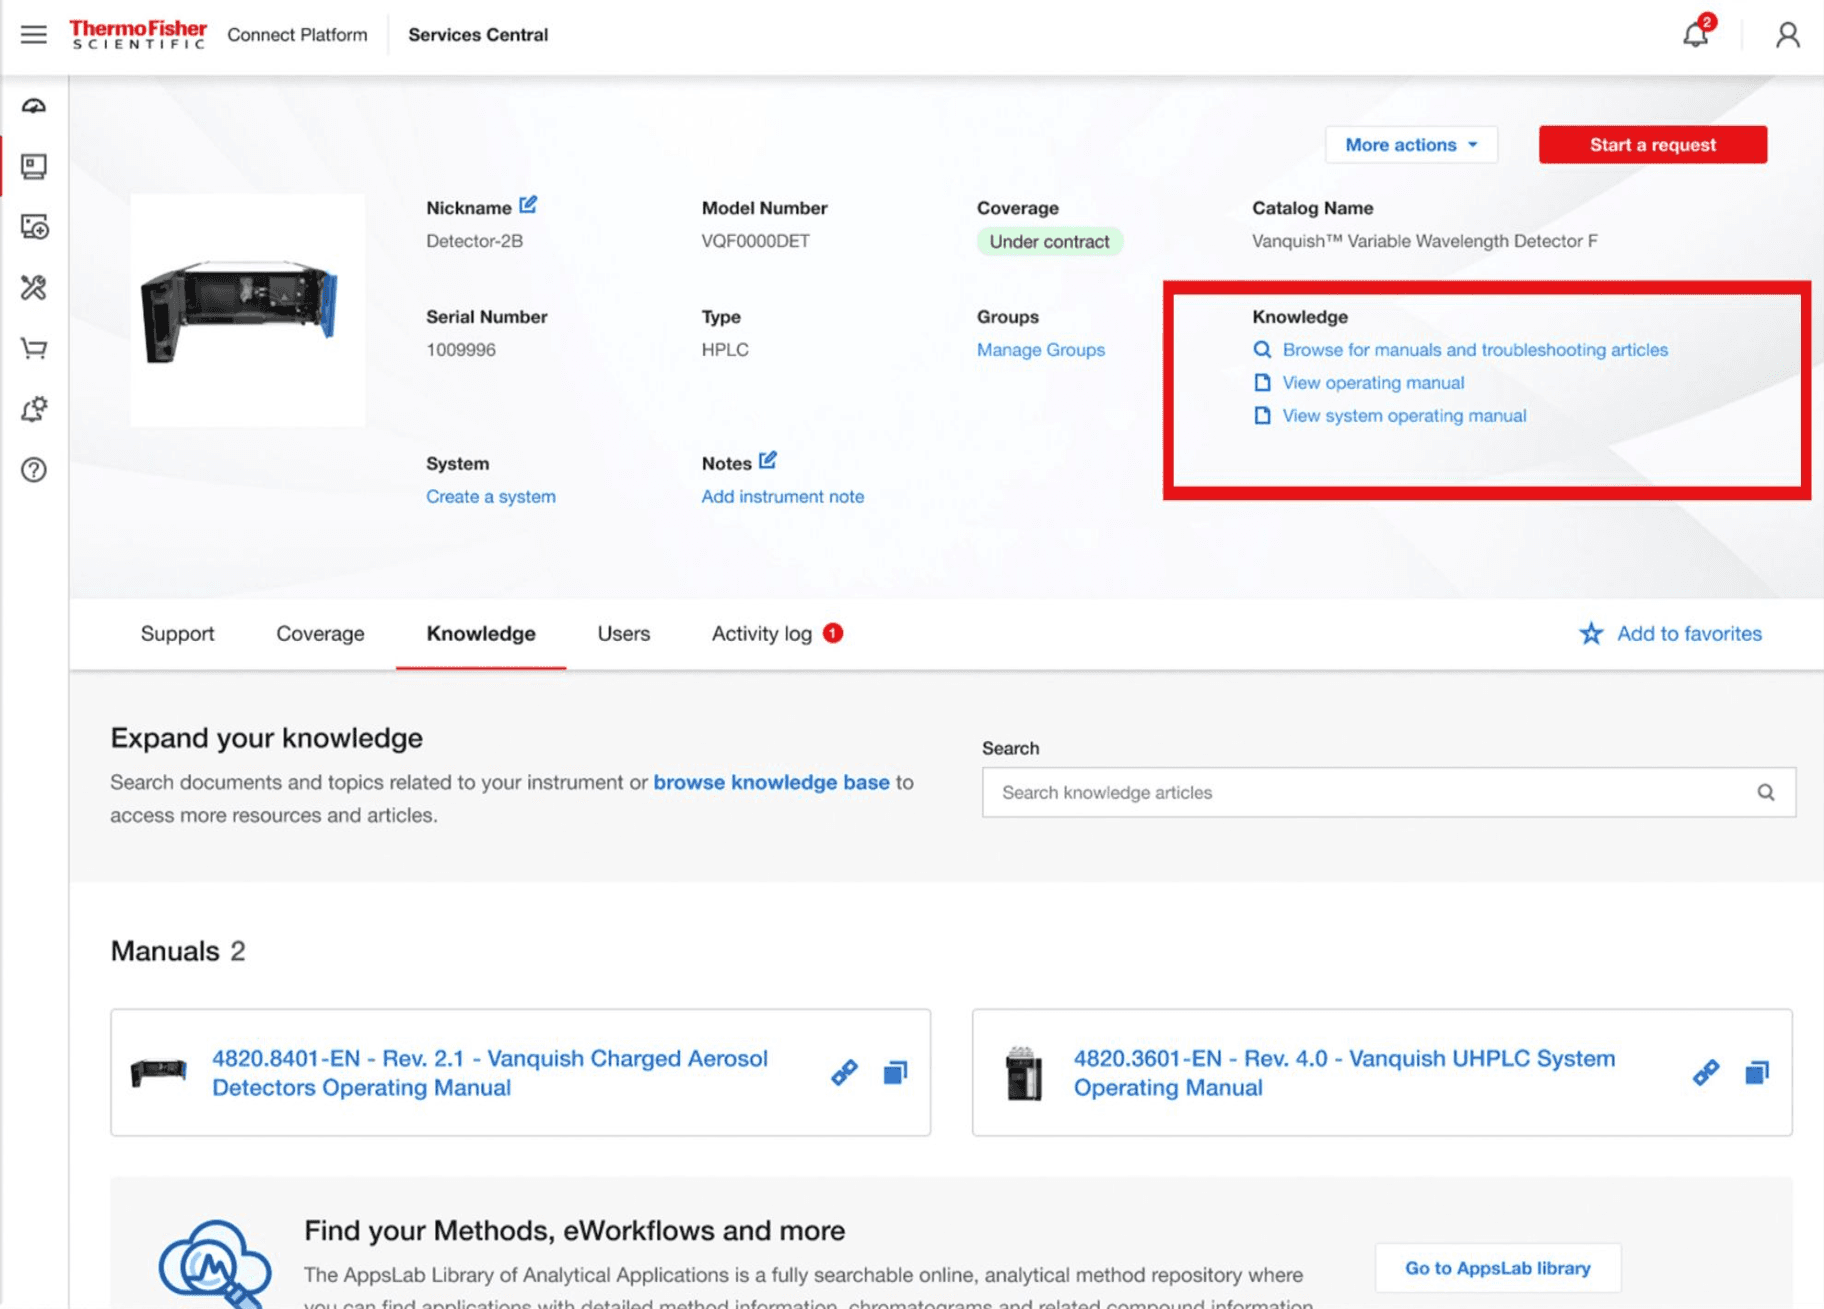Click copy icon on Vanquish UHPLC System manual
Screen dimensions: 1824x1309
(x=1757, y=1072)
